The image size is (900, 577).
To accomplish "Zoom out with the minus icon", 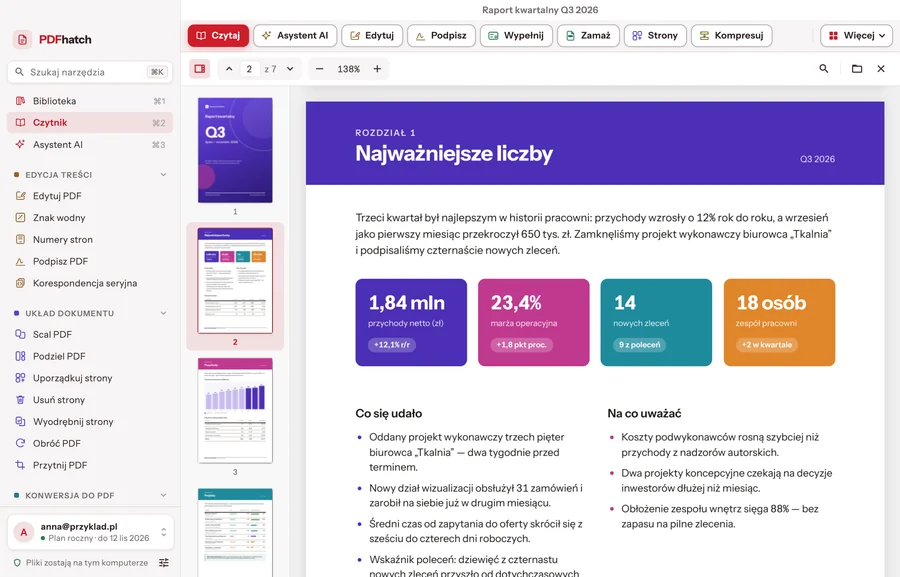I will 320,69.
